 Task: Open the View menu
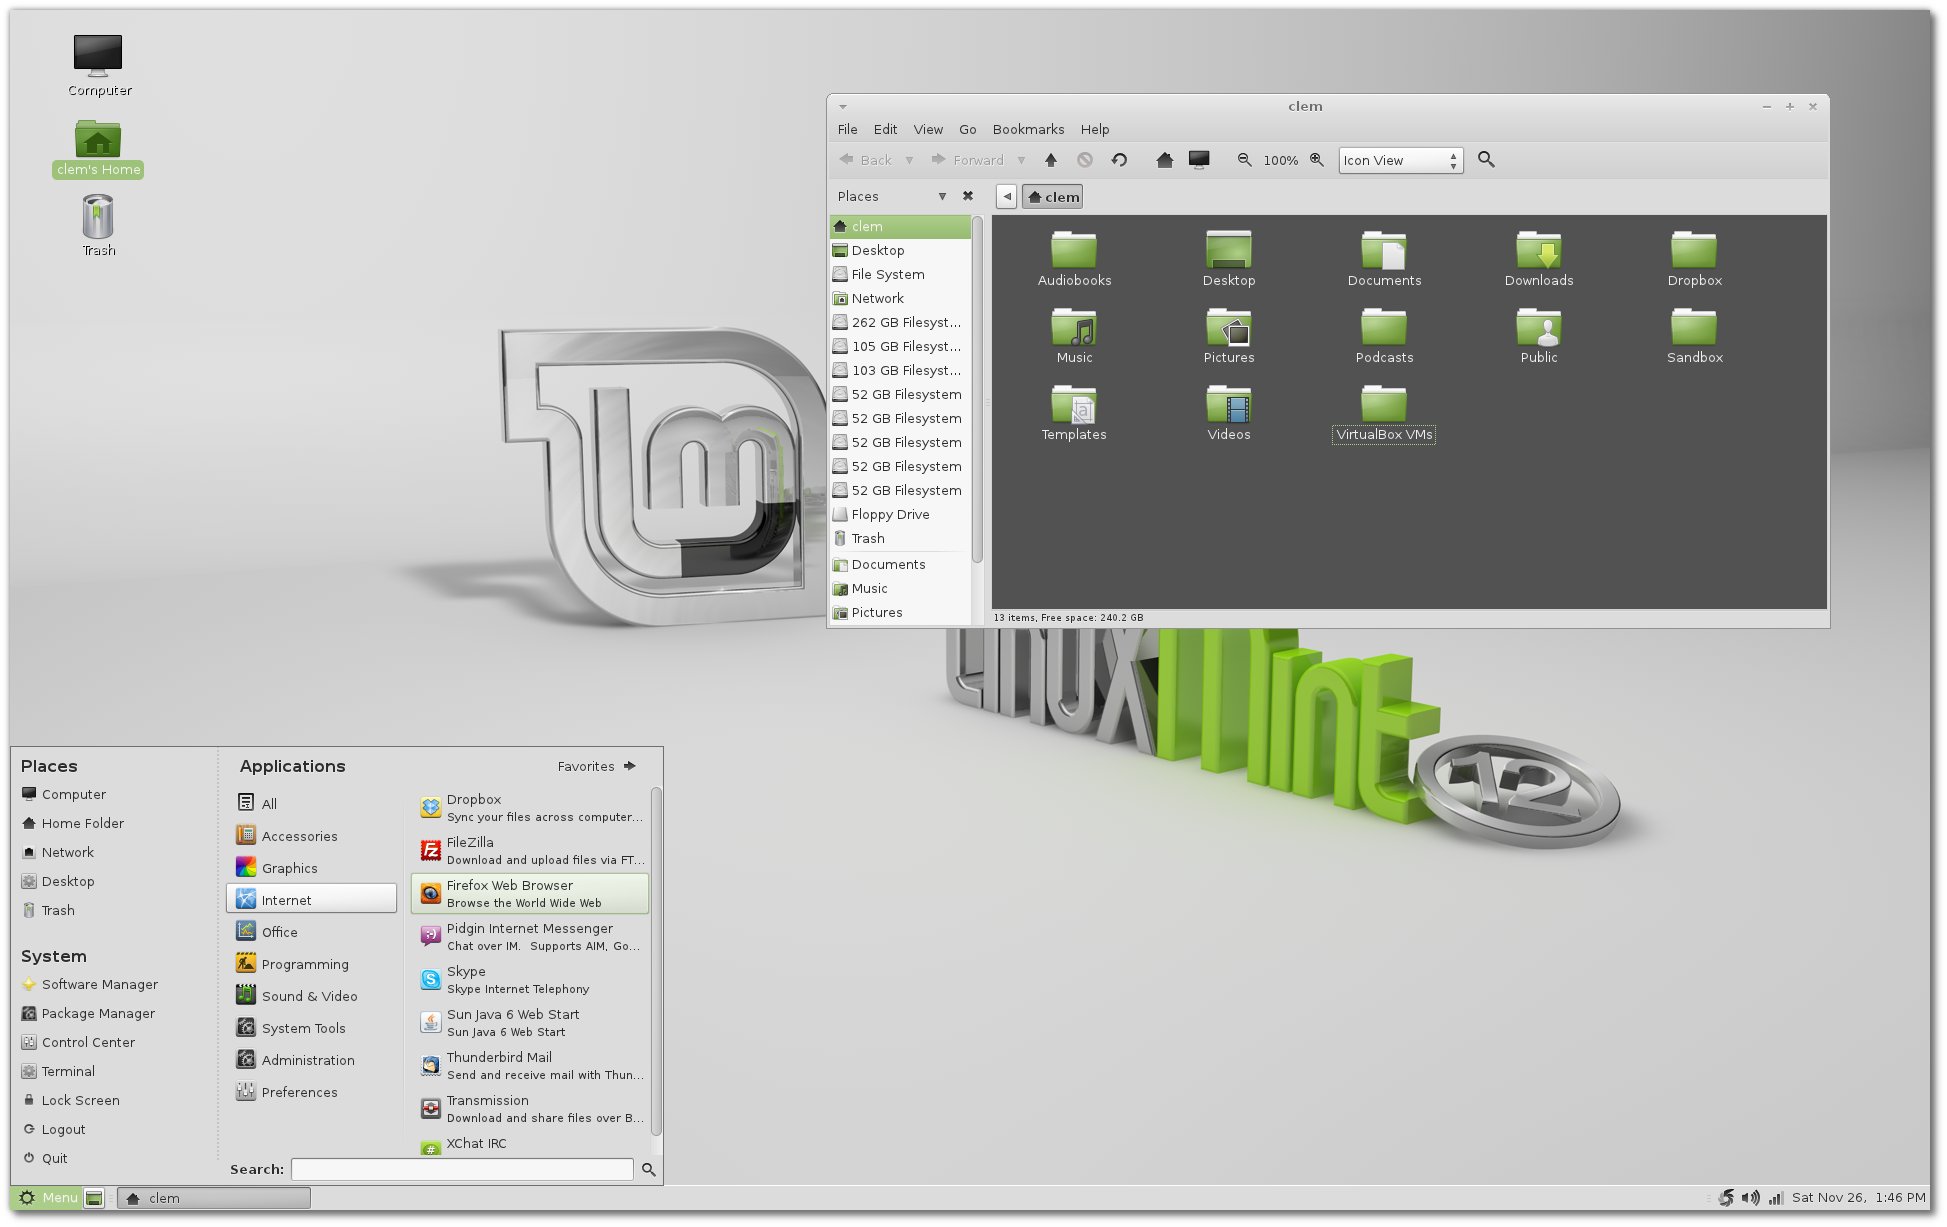pos(928,129)
